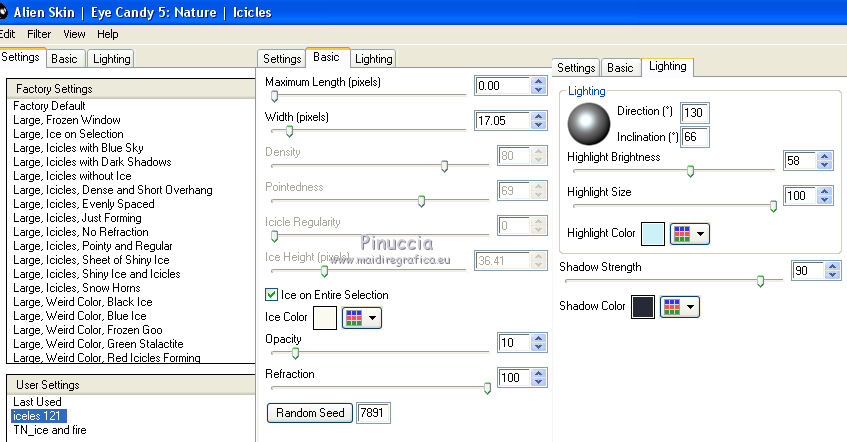Open the Ice Color palette dropdown
Viewport: 847px width, 442px height.
pos(361,318)
